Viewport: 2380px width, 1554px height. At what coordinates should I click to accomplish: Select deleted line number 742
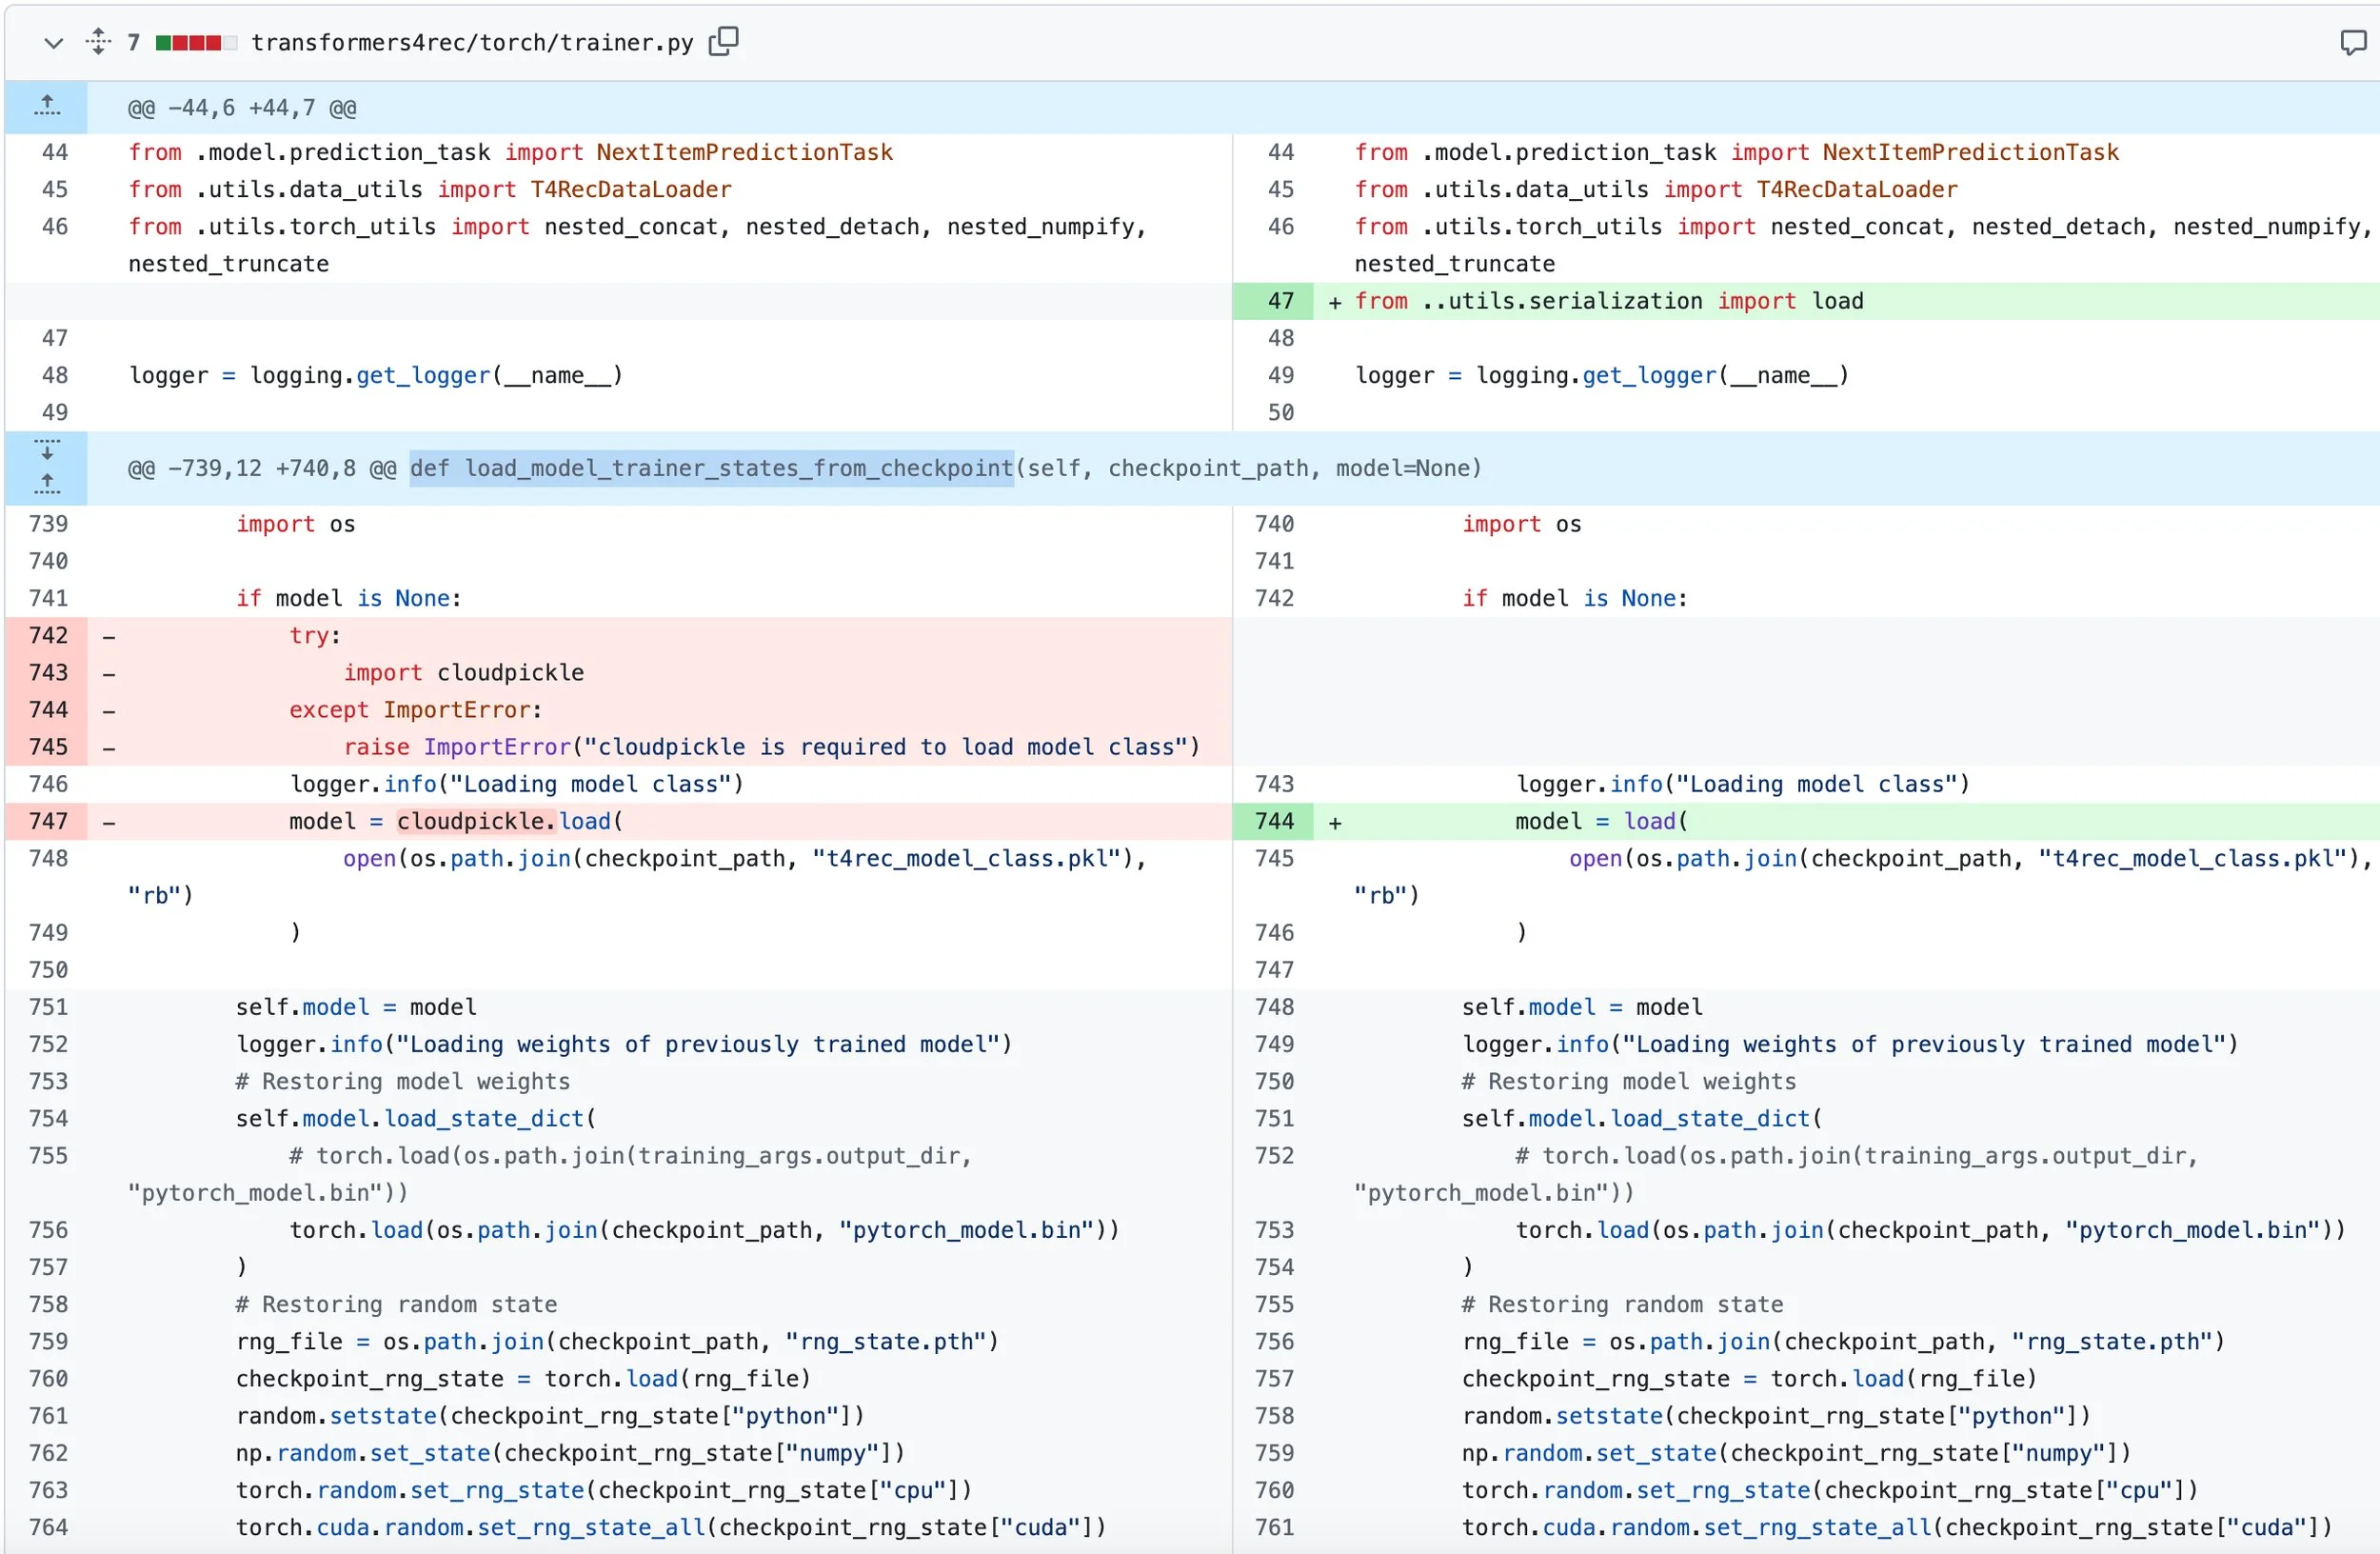48,635
